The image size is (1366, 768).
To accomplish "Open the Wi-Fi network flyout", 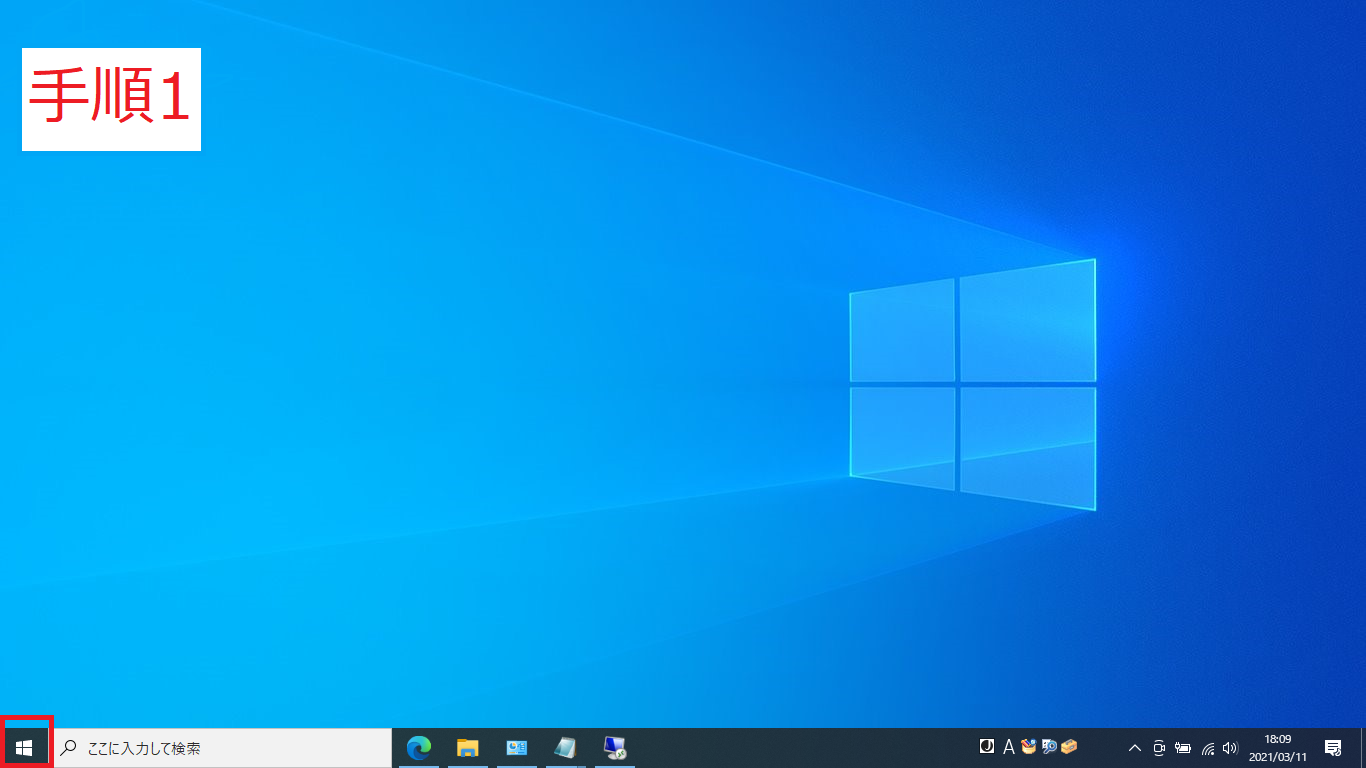I will coord(1208,747).
